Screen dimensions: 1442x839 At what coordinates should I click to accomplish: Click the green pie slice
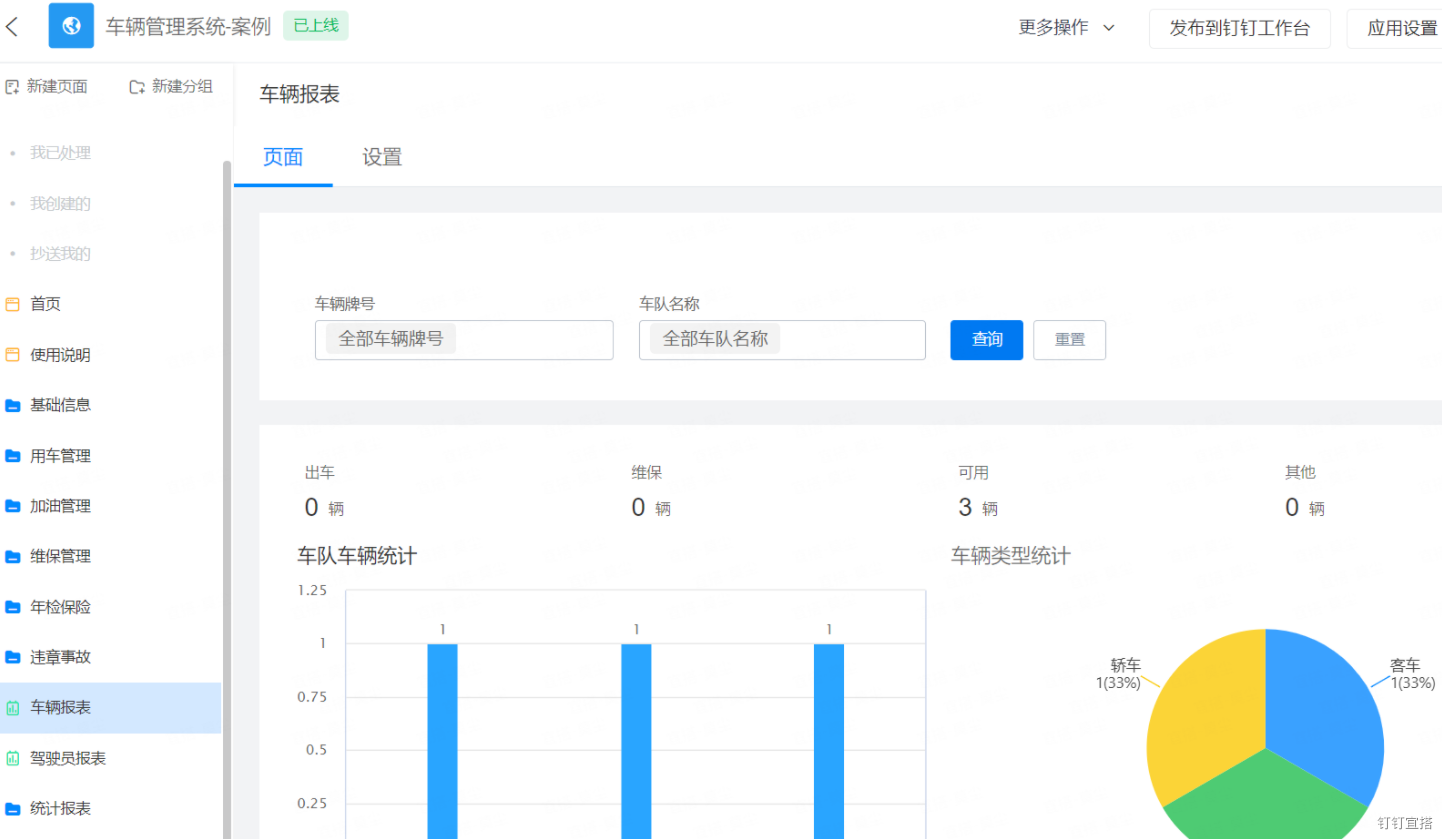[x=1265, y=800]
